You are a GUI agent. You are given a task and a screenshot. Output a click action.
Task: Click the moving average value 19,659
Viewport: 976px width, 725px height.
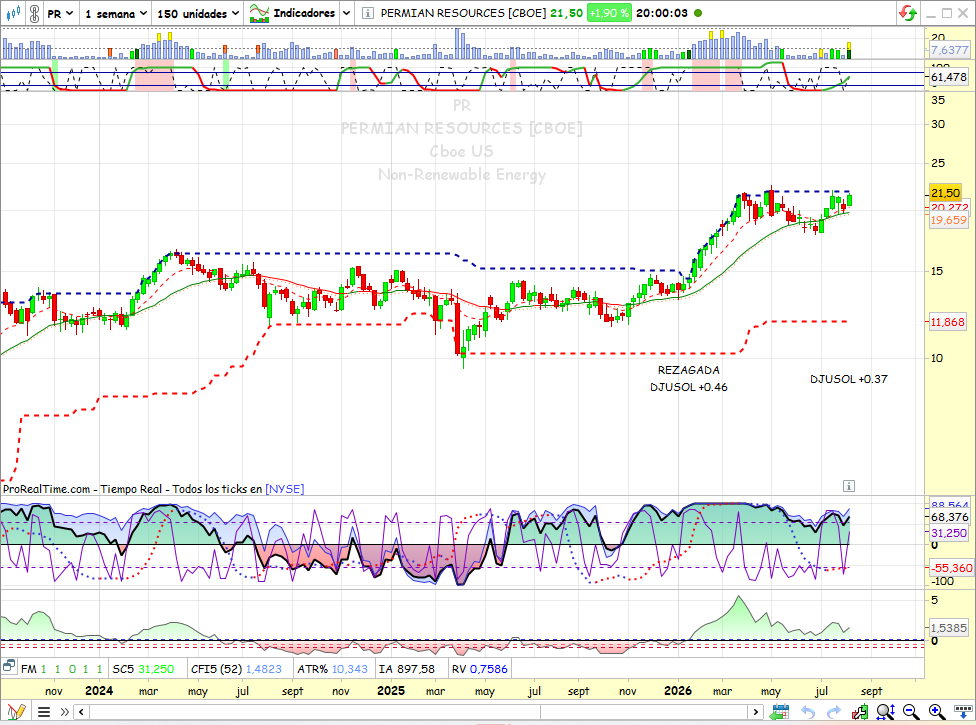pyautogui.click(x=949, y=220)
